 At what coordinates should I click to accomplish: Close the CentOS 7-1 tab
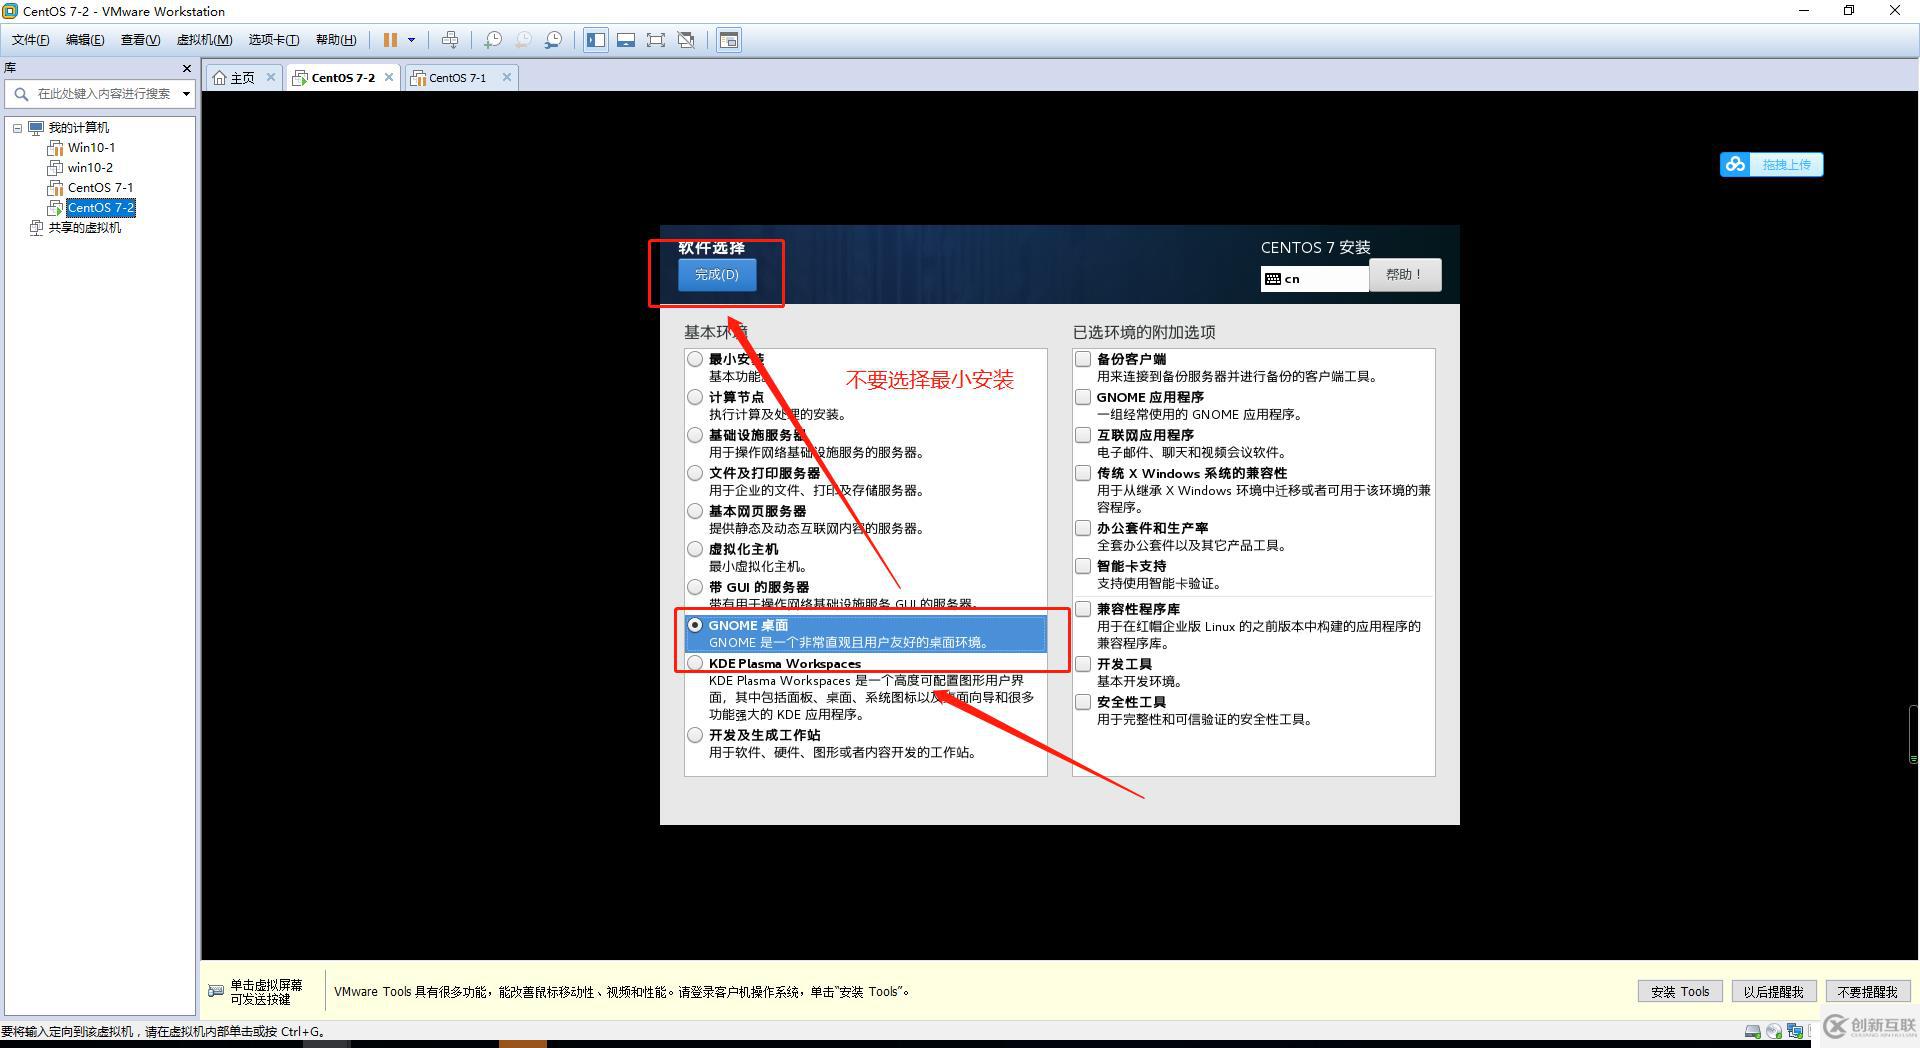pos(507,77)
